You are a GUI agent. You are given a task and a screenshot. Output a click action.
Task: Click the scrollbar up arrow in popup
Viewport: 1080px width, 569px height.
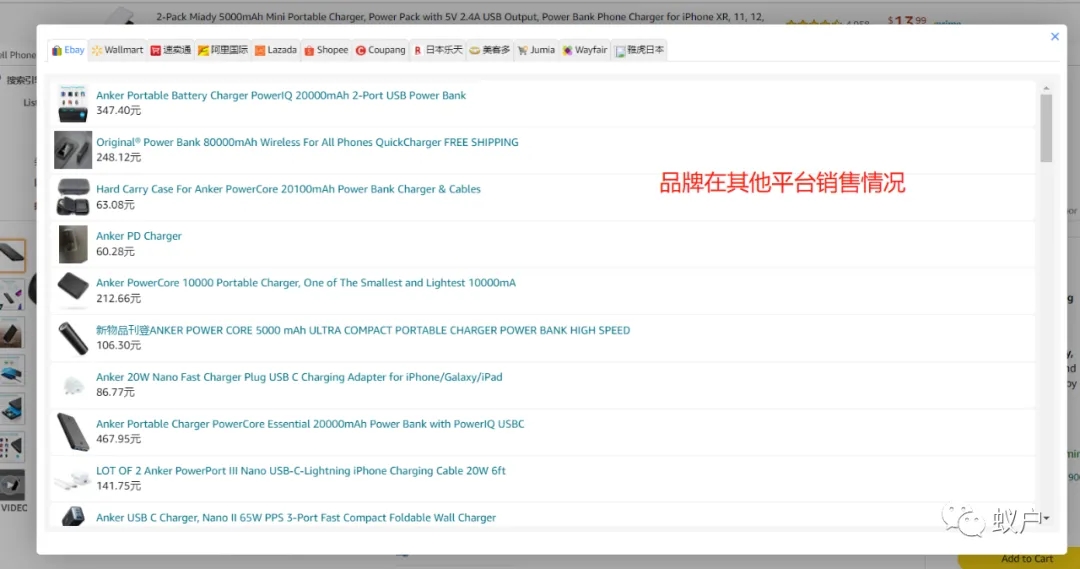point(1046,88)
